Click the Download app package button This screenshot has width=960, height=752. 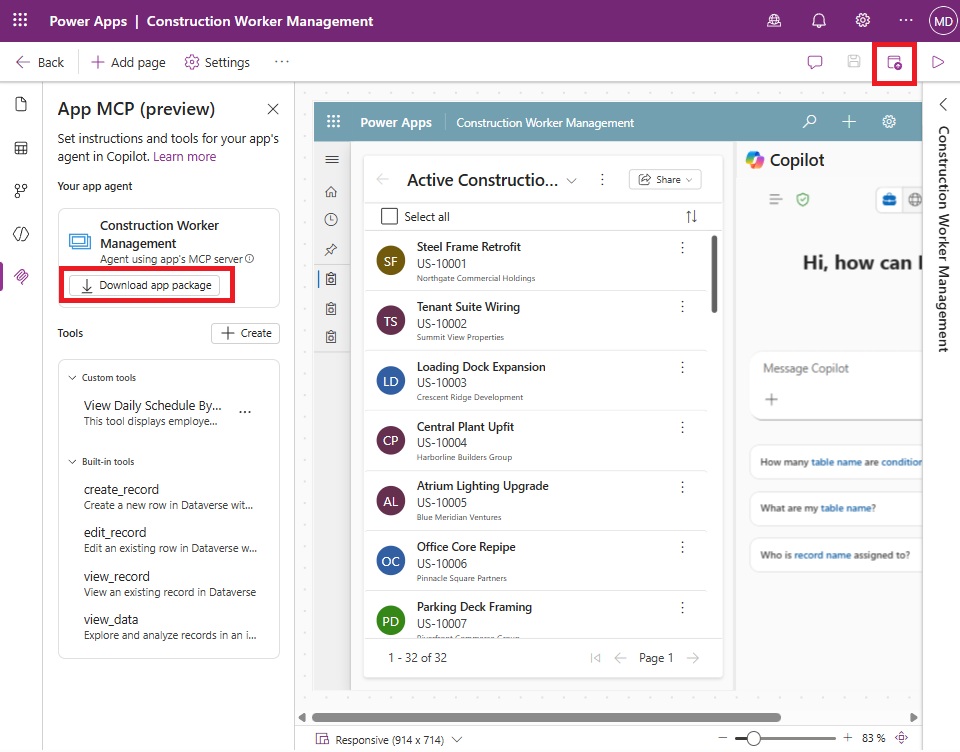[144, 285]
